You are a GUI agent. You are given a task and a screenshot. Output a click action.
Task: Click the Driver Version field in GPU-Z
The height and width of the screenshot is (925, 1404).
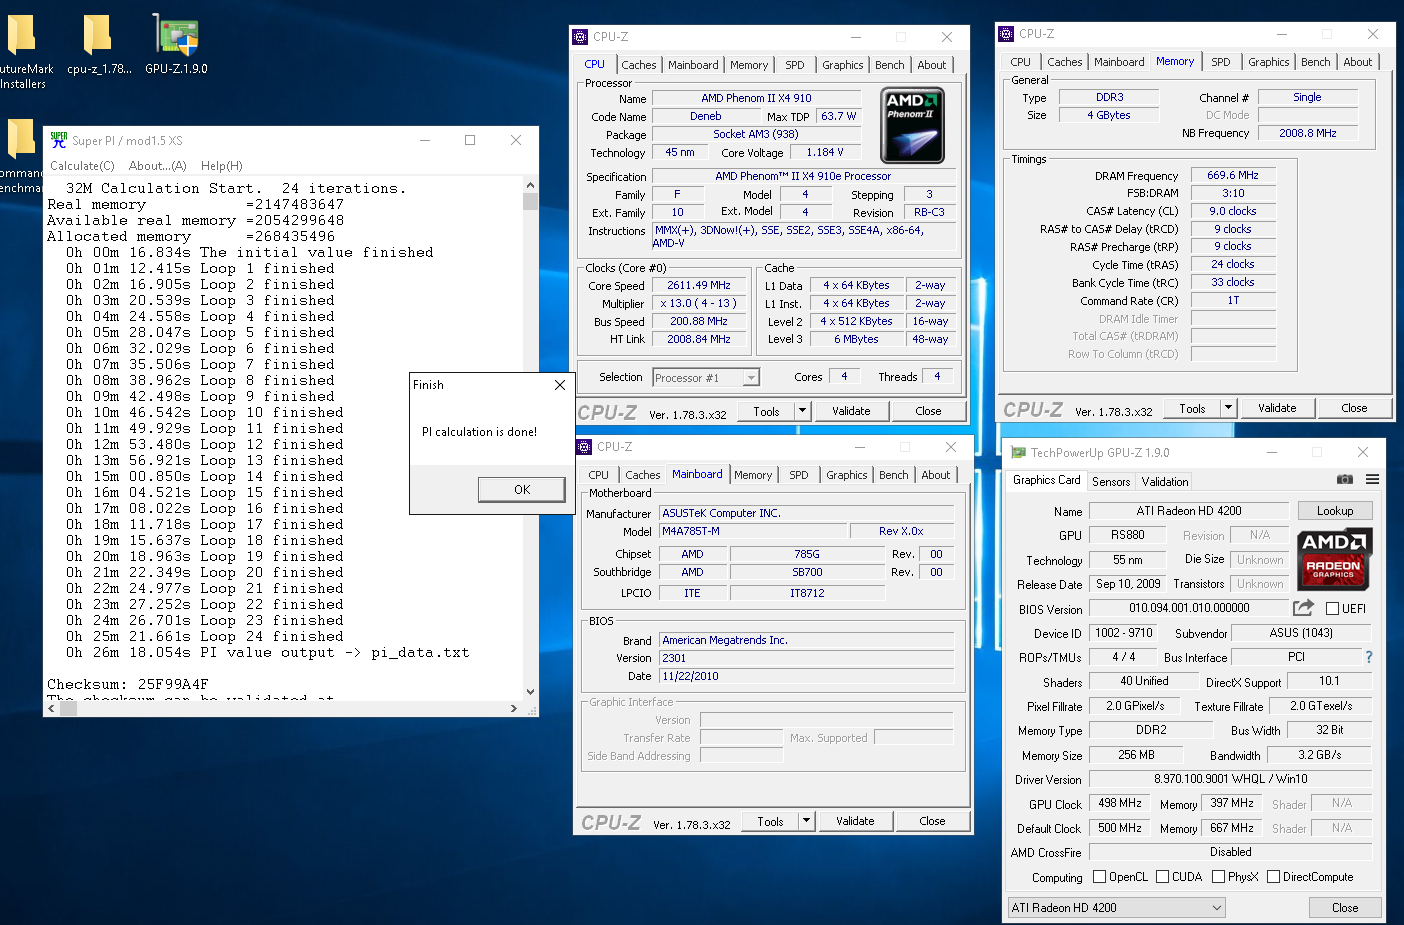coord(1230,779)
